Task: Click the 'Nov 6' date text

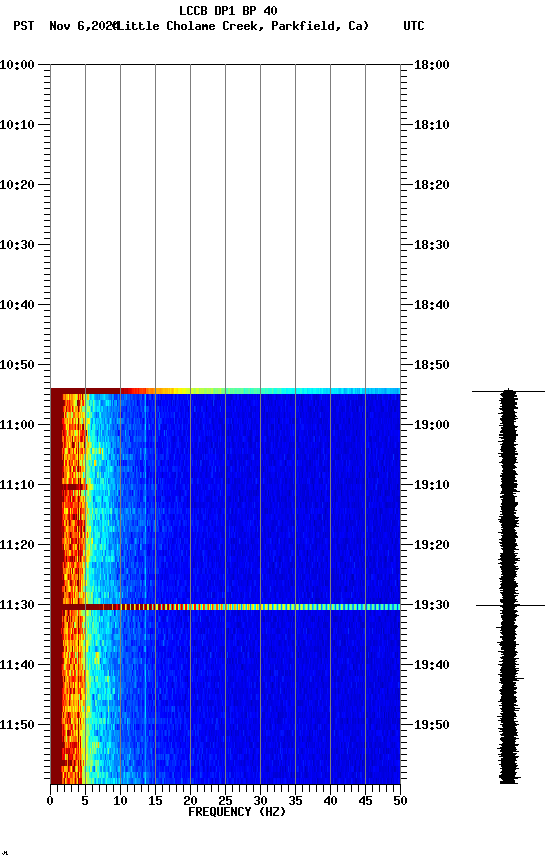Action: 67,26
